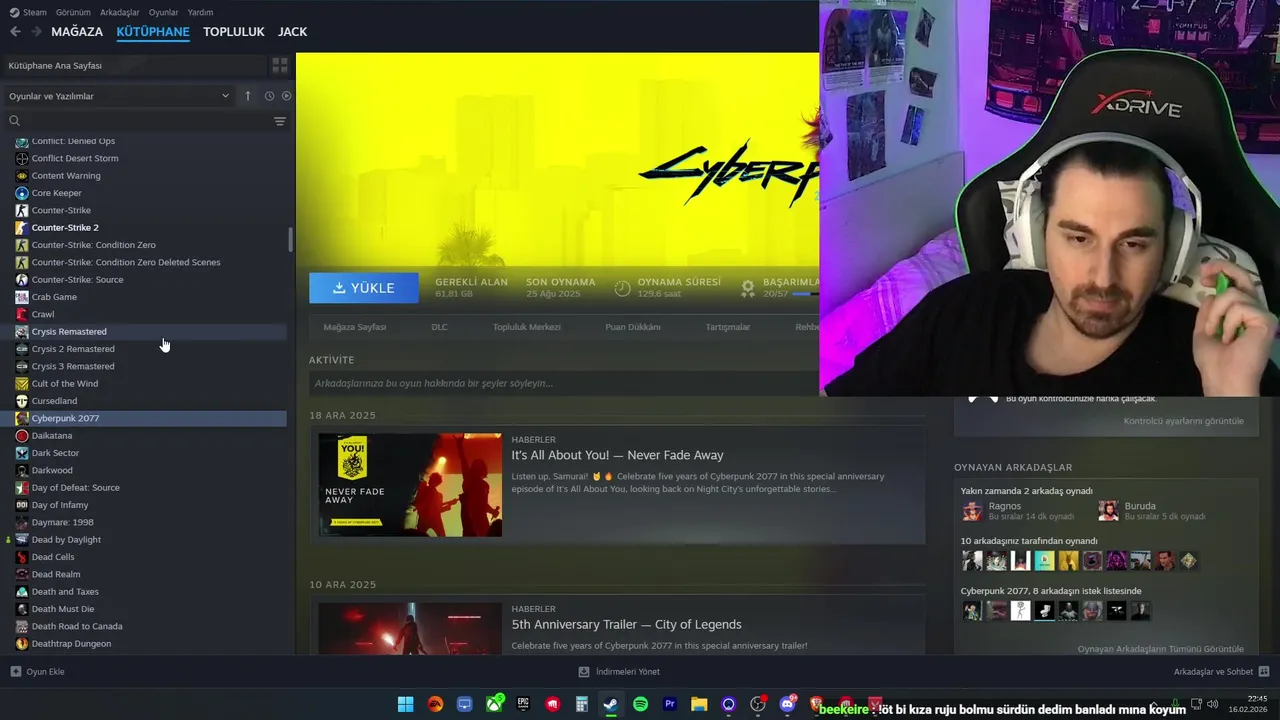Open Spotify from taskbar
The height and width of the screenshot is (720, 1280).
[640, 704]
